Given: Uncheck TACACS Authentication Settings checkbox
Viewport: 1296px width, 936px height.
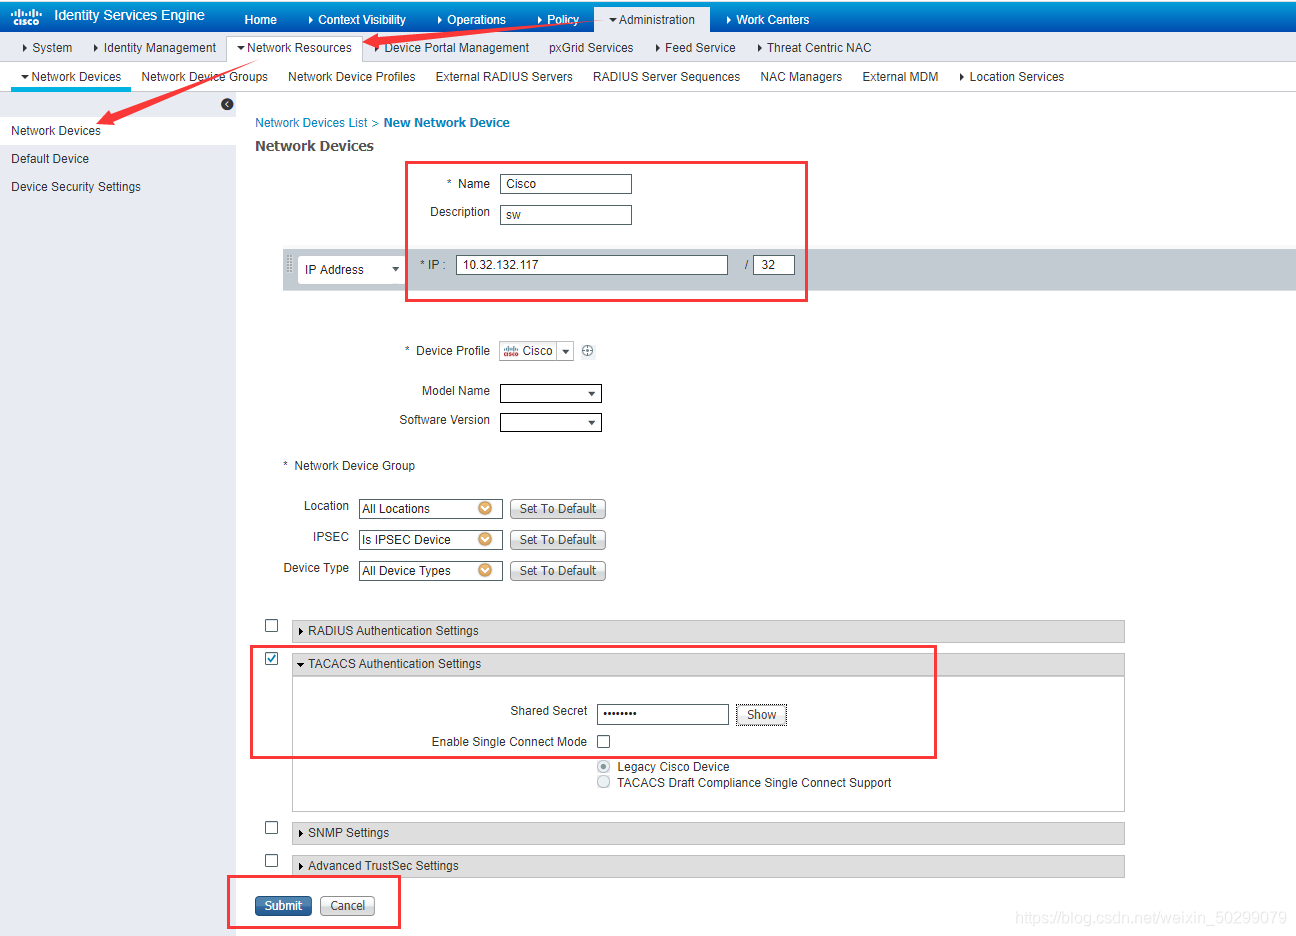Looking at the screenshot, I should 271,659.
